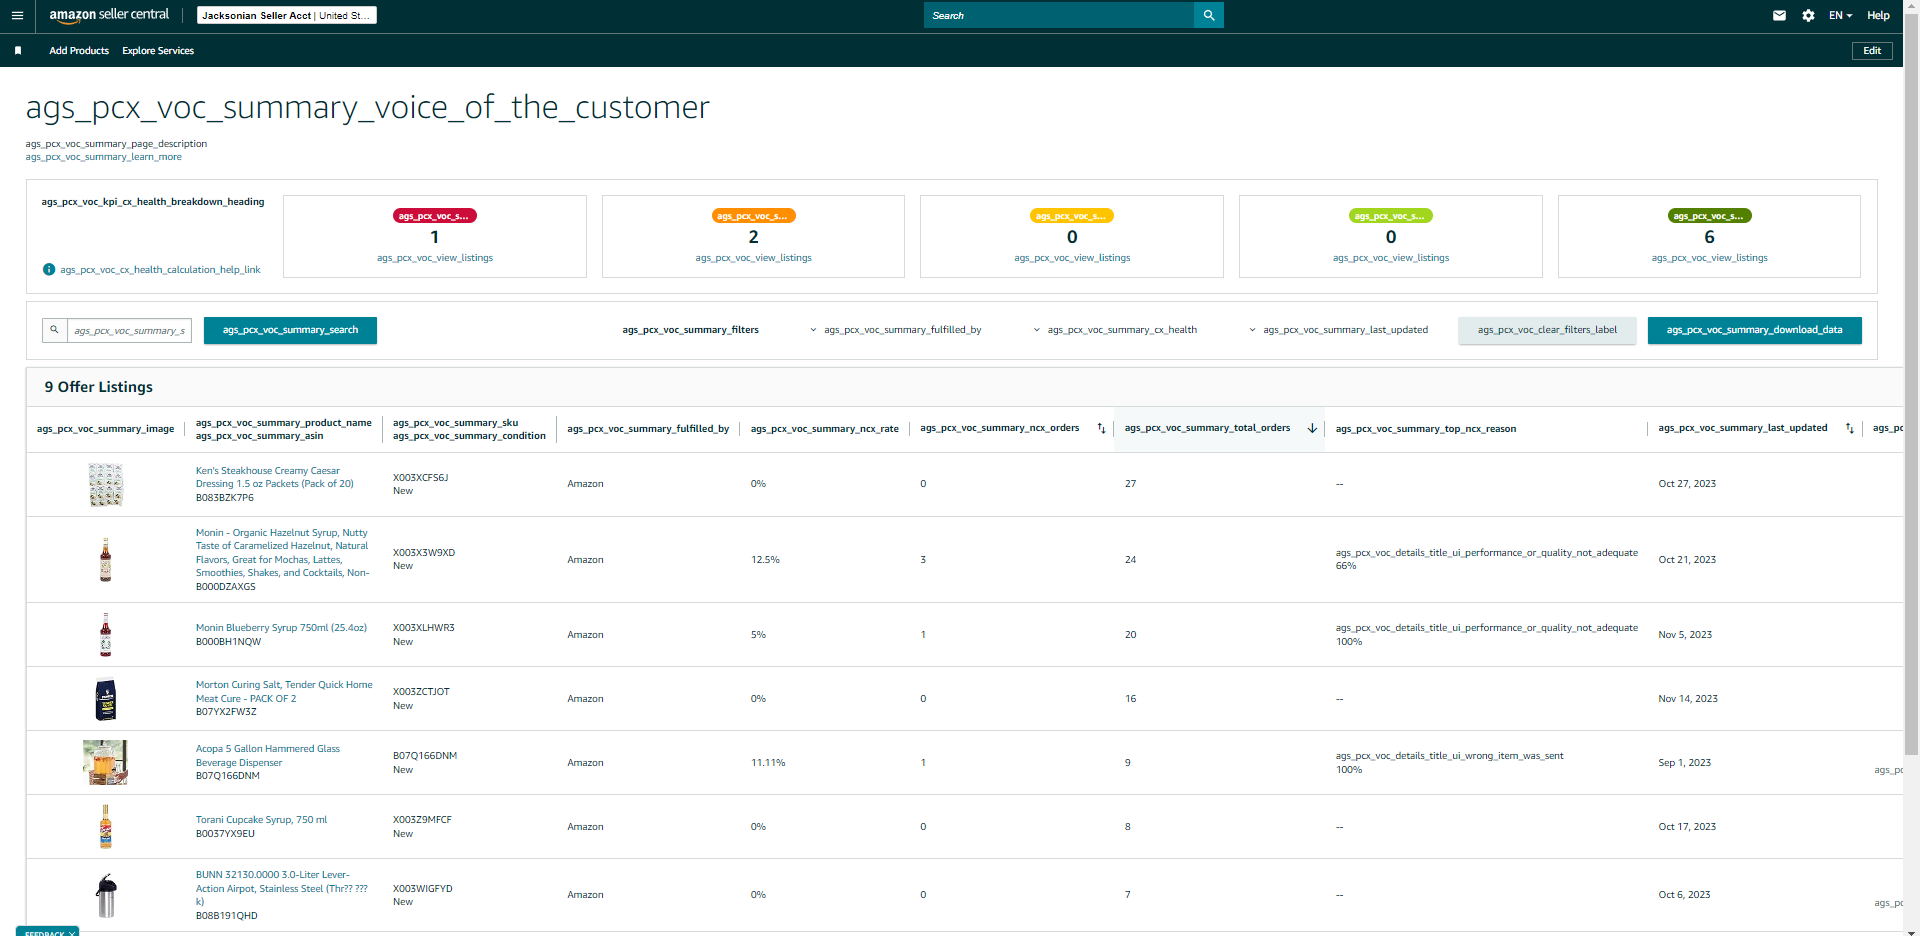Viewport: 1920px width, 936px height.
Task: Click the info icon beside health calculation help
Action: click(x=49, y=270)
